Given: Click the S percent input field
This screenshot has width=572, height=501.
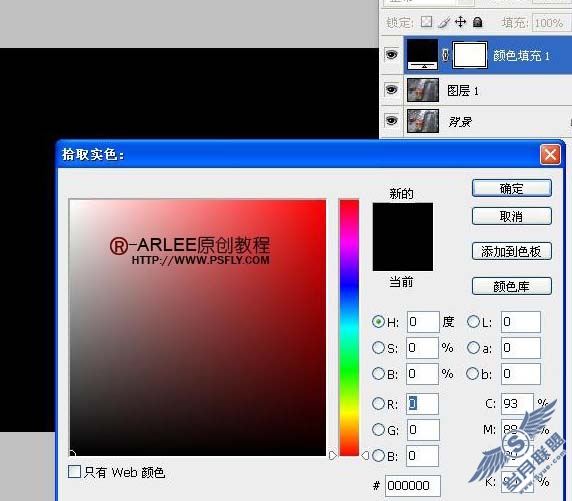Looking at the screenshot, I should click(x=422, y=348).
